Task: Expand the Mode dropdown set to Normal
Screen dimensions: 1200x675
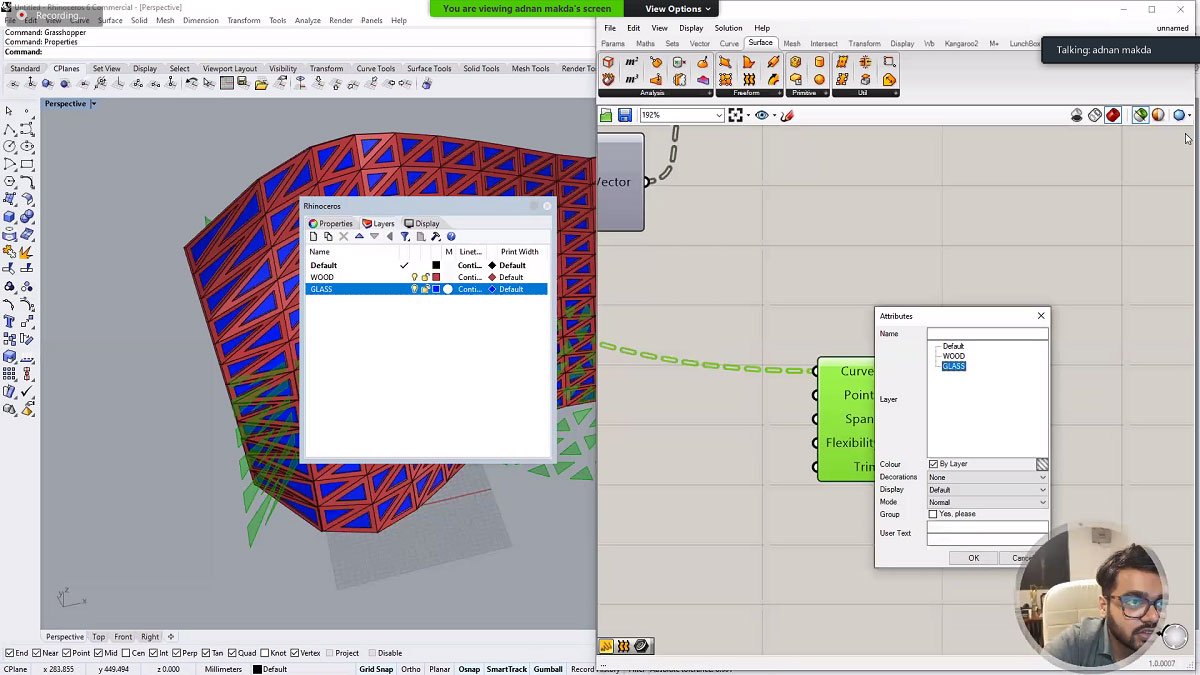Action: [x=987, y=502]
